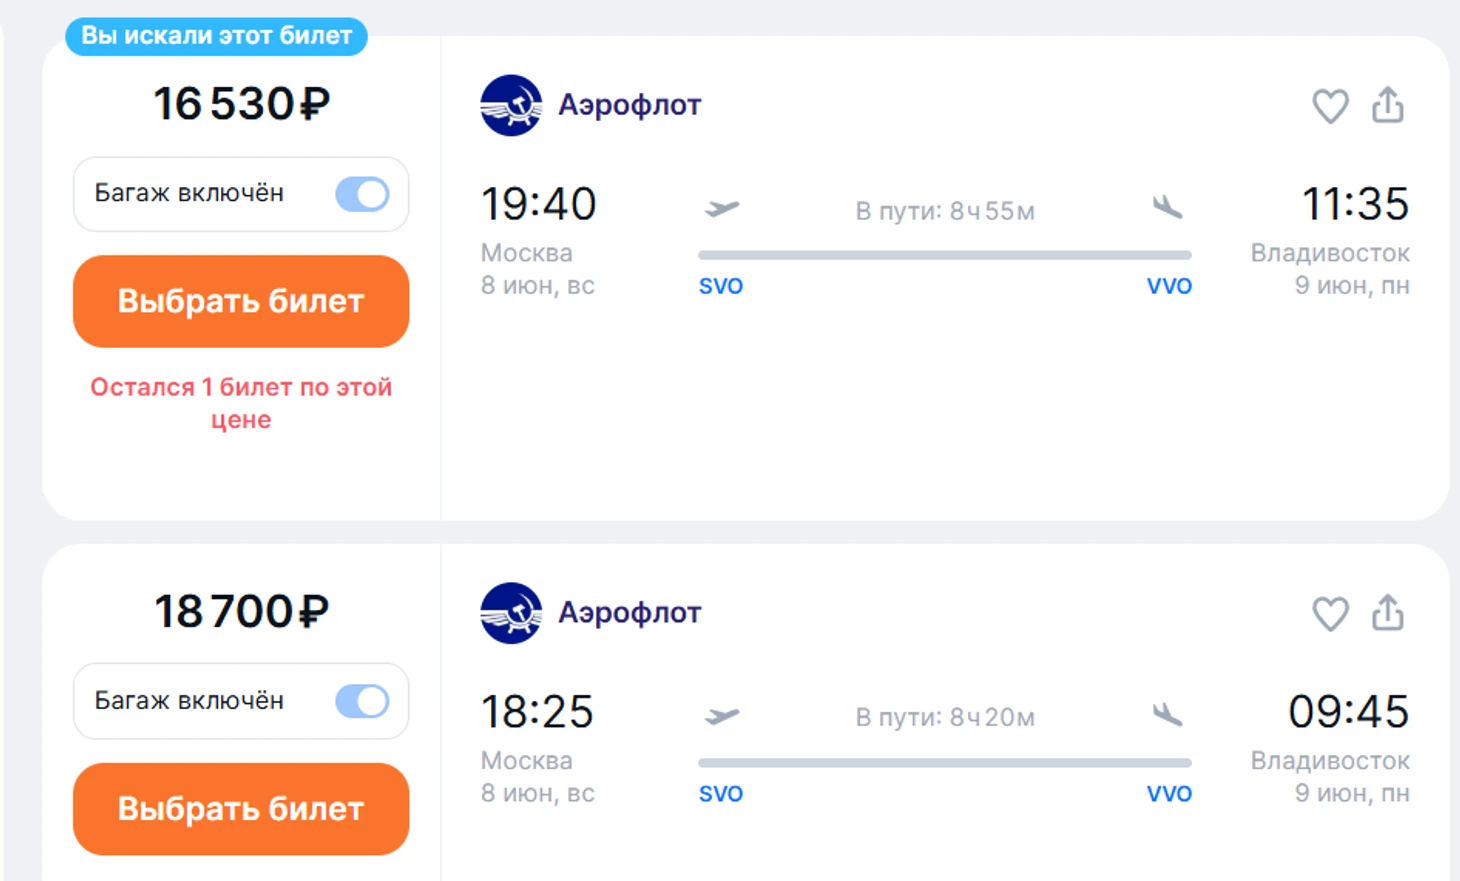Click Aeroflot logo on the second ticket
Screen dimensions: 1460x881
coord(511,613)
